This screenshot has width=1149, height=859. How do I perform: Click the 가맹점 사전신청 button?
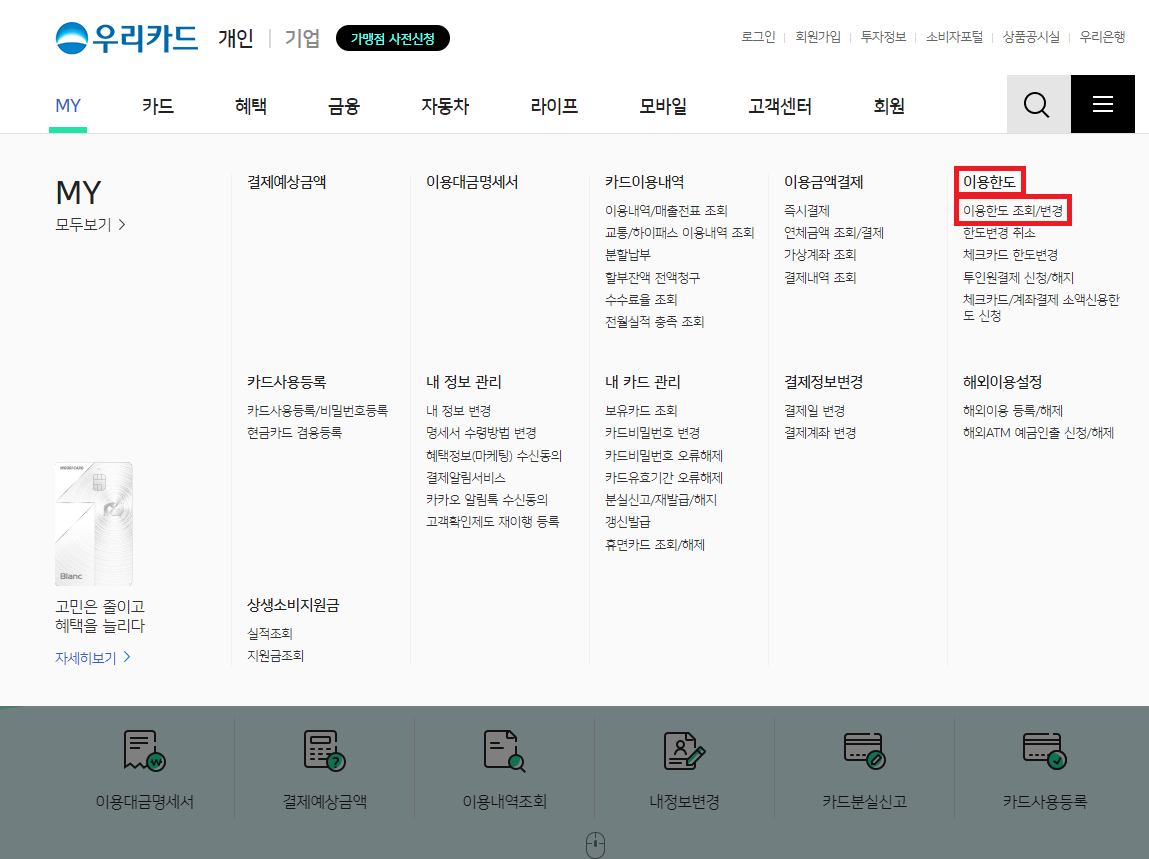(x=393, y=37)
